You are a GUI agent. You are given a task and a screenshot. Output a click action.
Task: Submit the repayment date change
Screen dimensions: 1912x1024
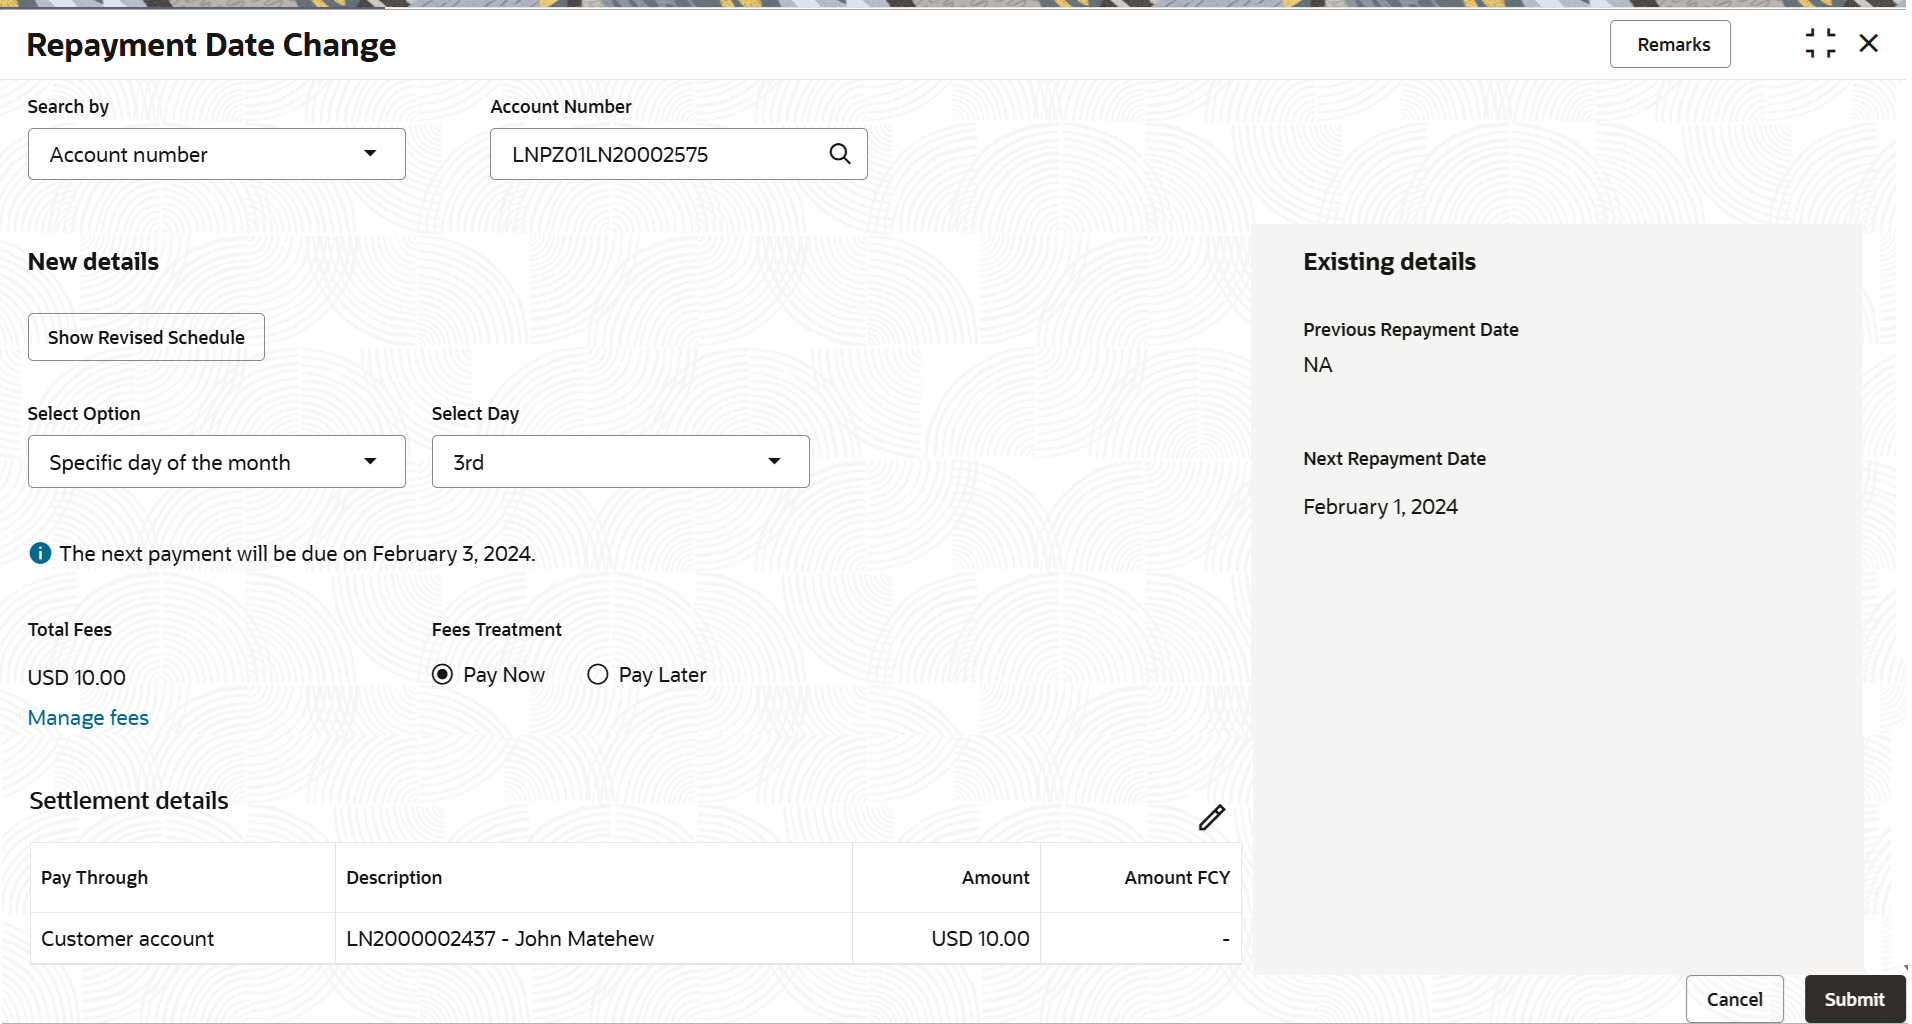[x=1855, y=999]
